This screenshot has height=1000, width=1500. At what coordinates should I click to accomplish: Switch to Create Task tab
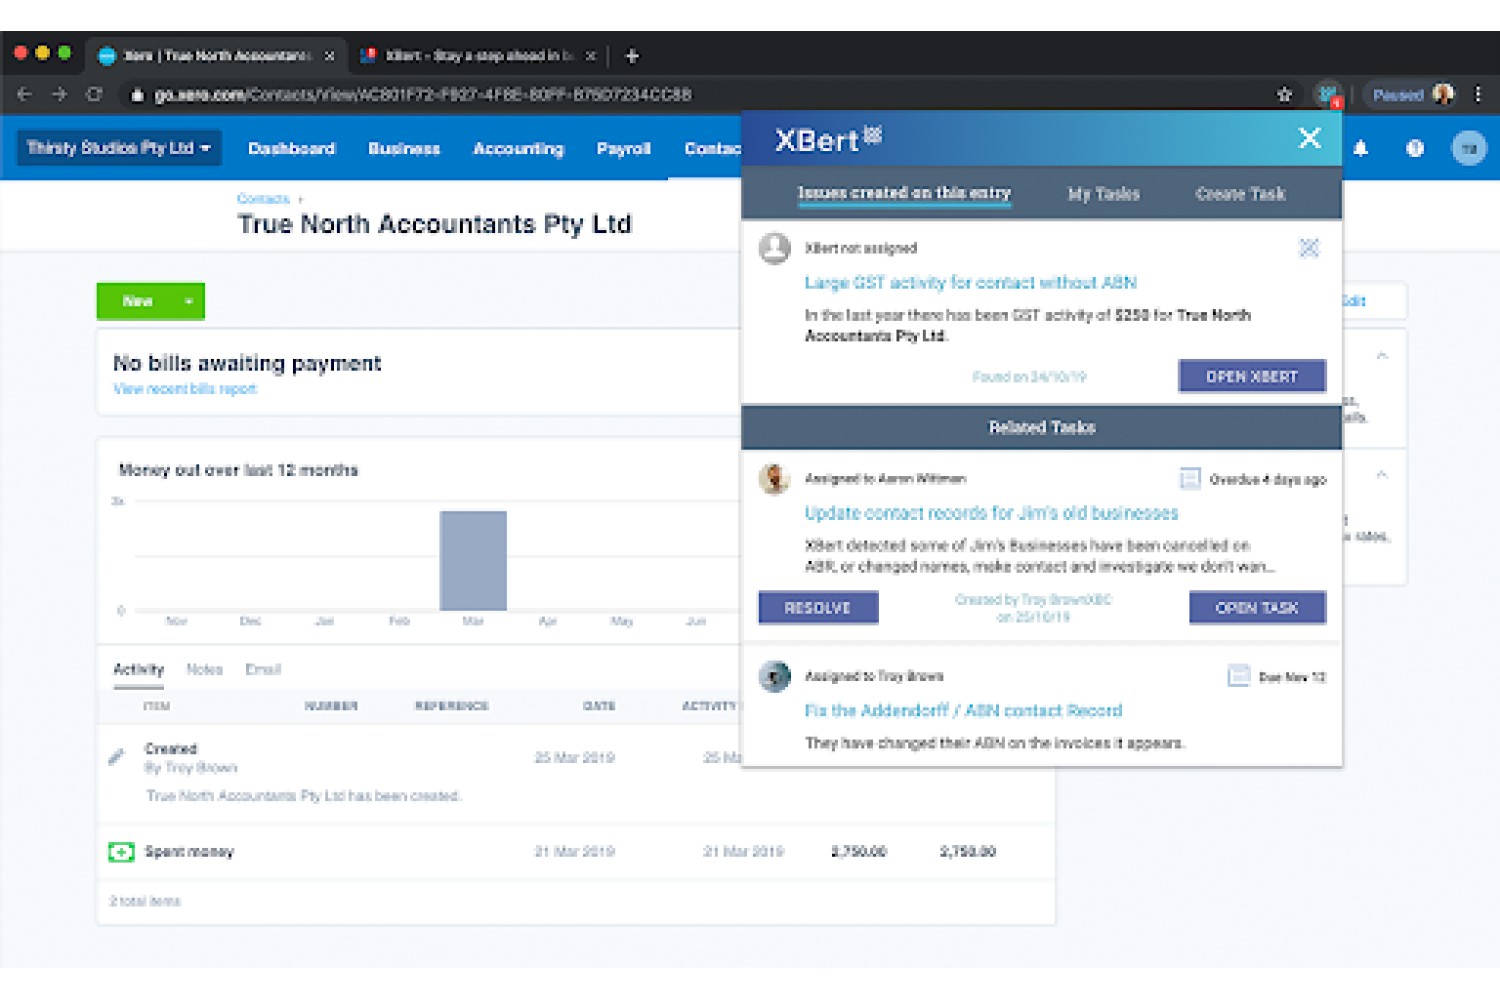coord(1240,194)
